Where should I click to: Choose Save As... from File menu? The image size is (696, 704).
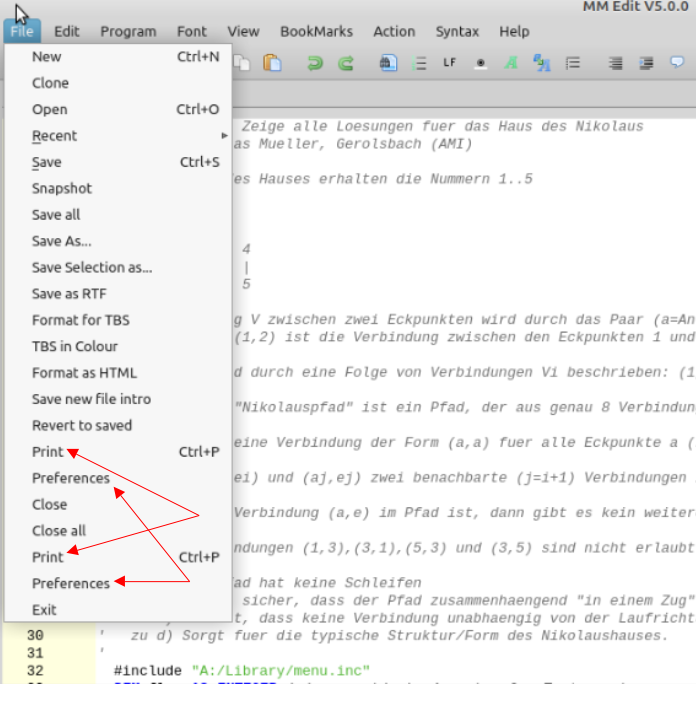[61, 241]
